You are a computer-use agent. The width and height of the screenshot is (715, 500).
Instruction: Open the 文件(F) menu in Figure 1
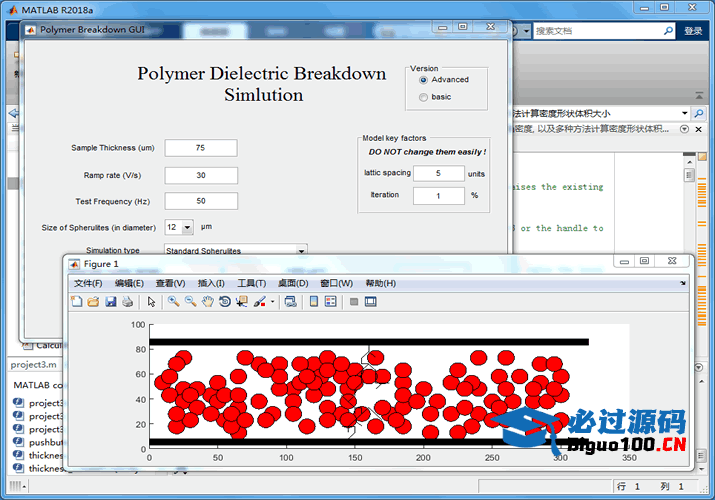click(x=88, y=283)
